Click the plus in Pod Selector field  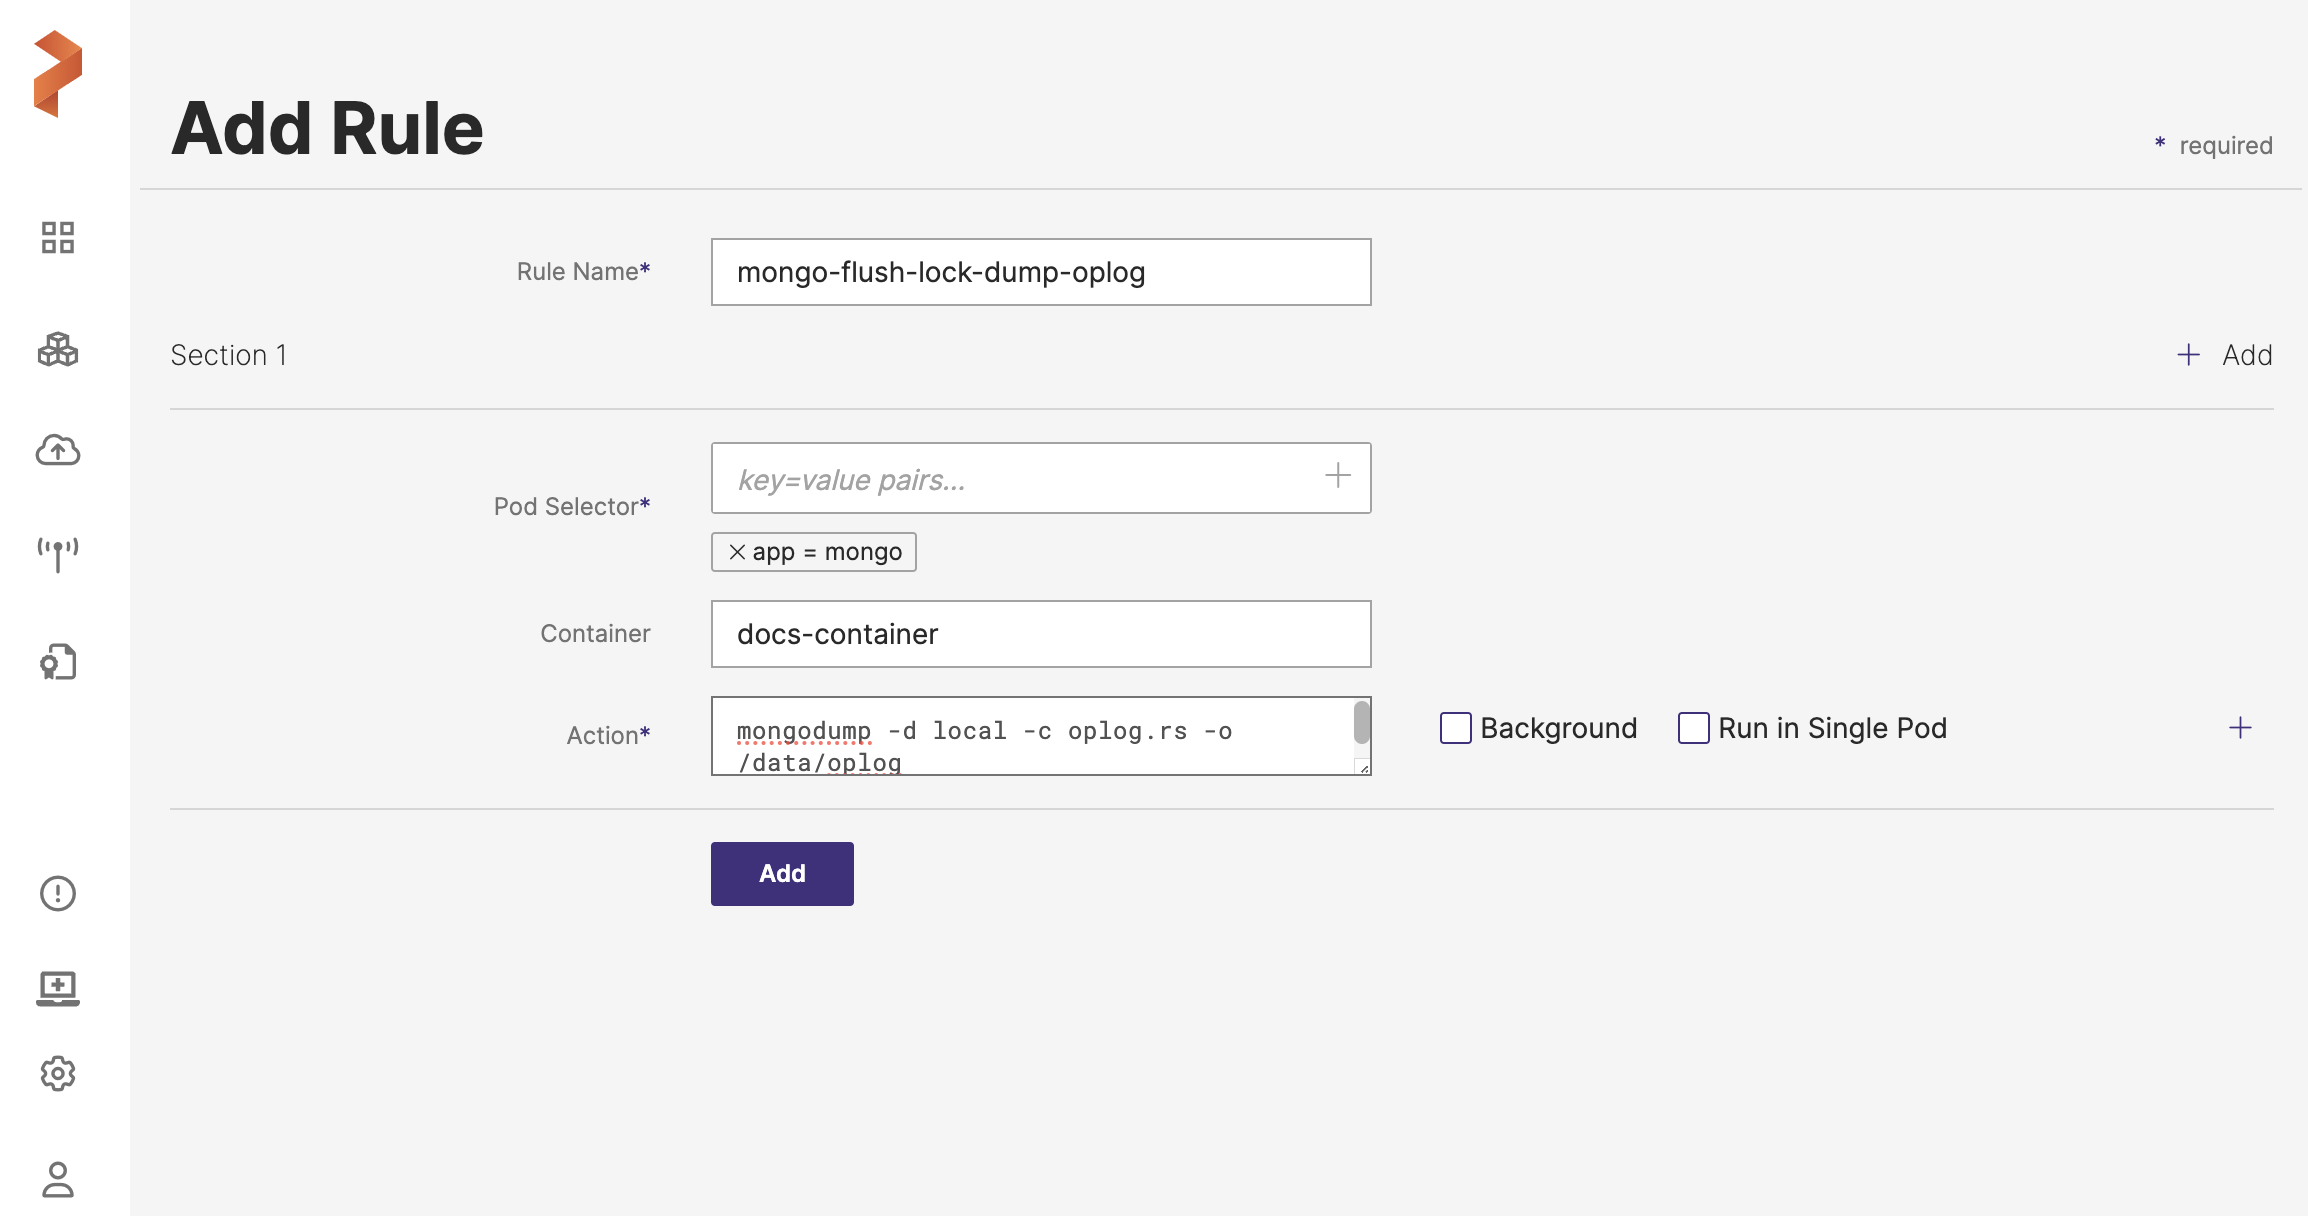pos(1337,476)
